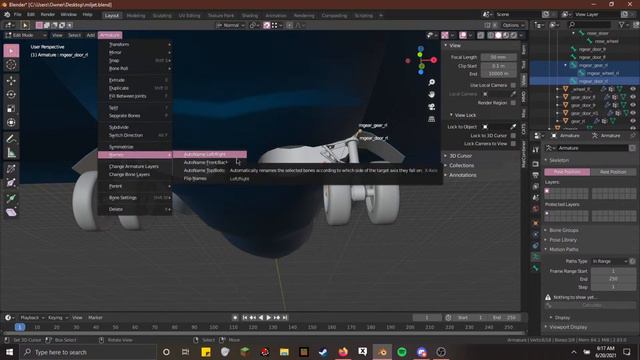
Task: Open Blender from the taskbar
Action: [x=382, y=352]
